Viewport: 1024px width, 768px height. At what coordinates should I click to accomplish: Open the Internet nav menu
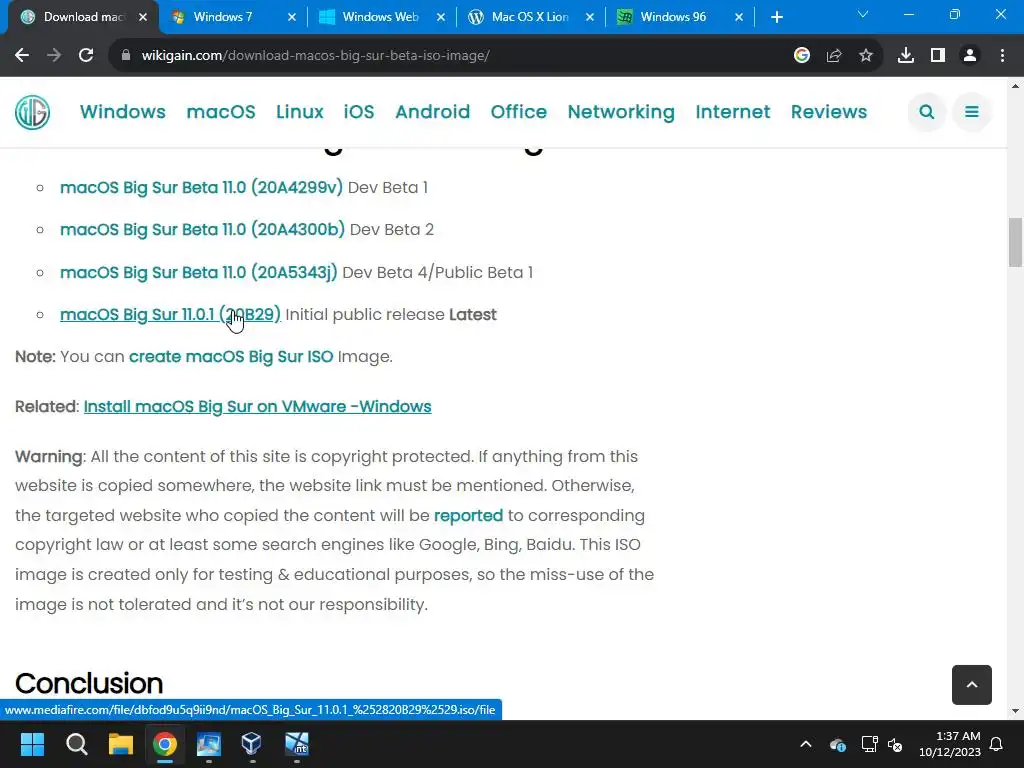(733, 112)
